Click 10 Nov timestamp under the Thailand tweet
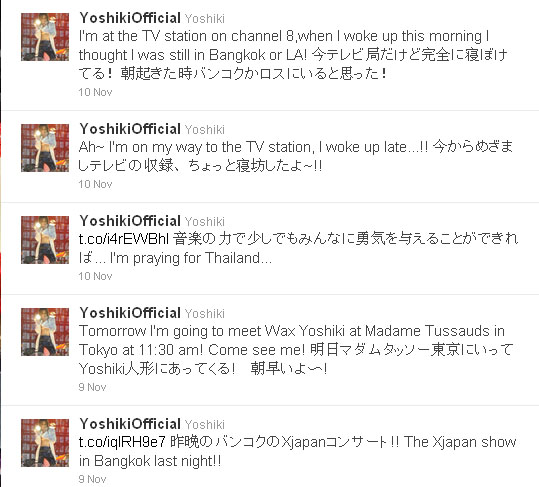This screenshot has height=487, width=539. 95,276
